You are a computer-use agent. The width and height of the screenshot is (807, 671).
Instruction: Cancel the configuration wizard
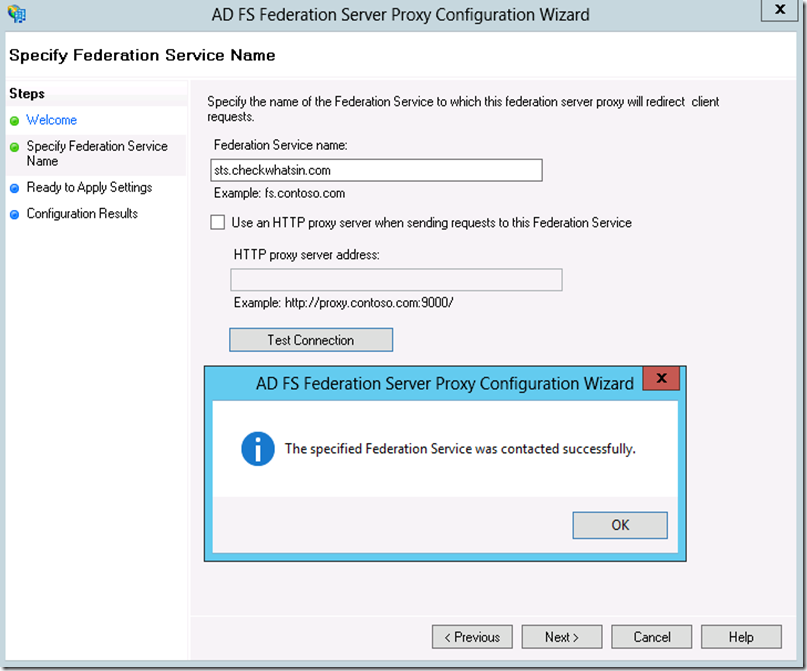pos(652,637)
